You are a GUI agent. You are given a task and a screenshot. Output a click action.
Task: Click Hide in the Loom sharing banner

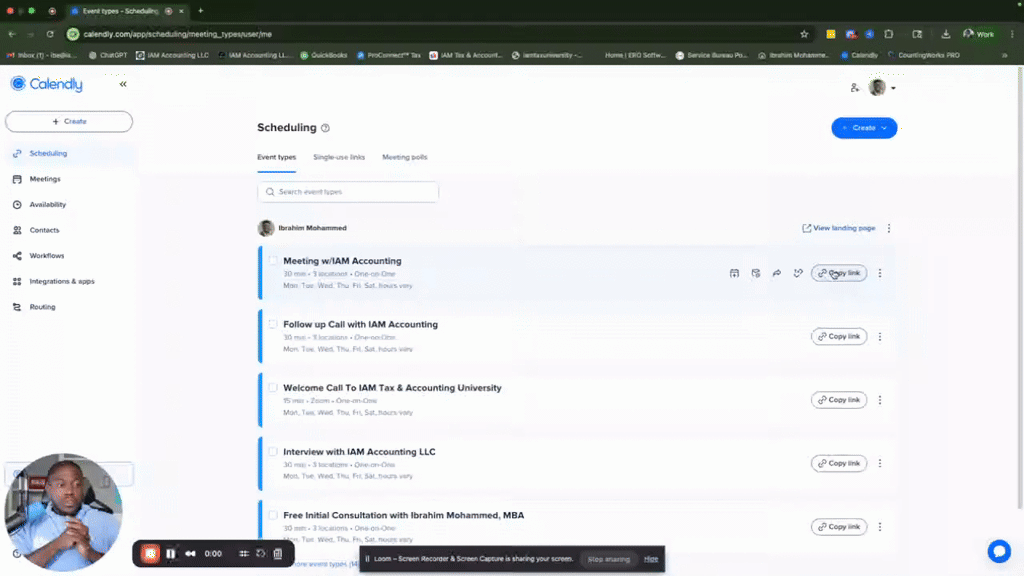pyautogui.click(x=651, y=559)
